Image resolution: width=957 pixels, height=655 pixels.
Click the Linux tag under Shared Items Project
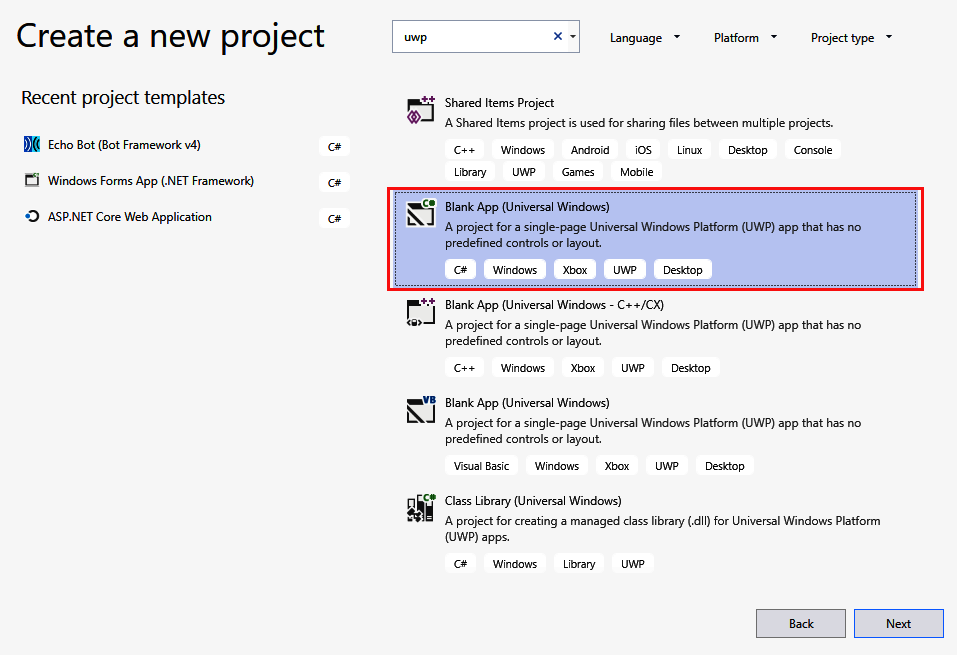click(x=689, y=150)
